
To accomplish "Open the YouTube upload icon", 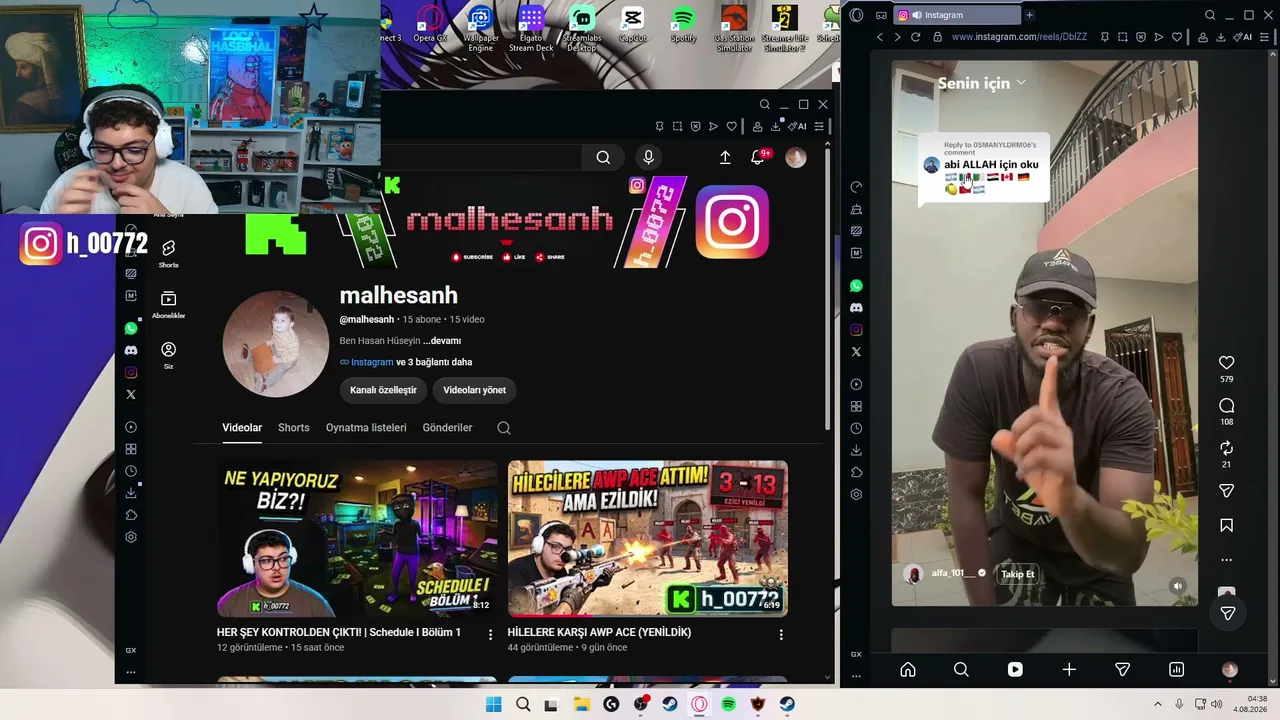I will point(725,157).
